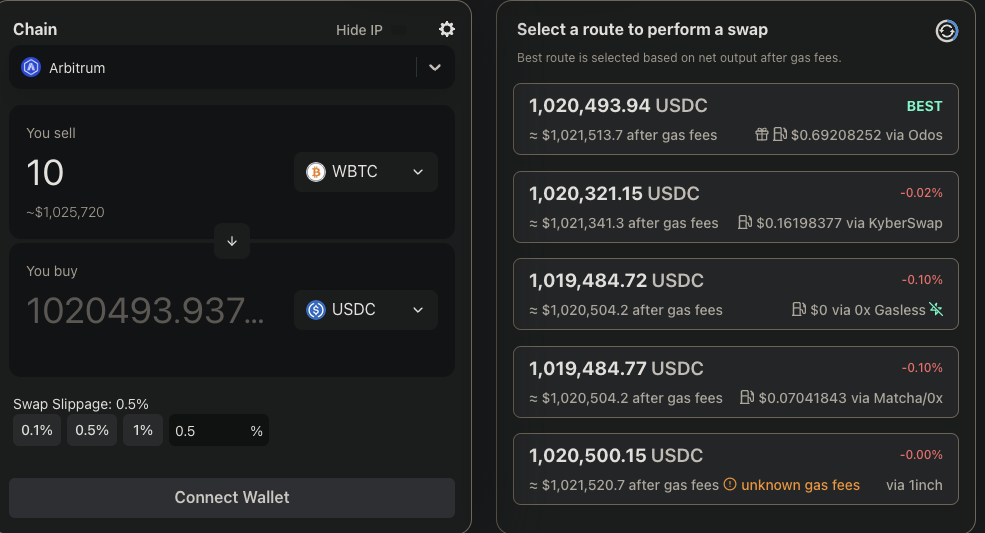Open the WBTC token selector
The height and width of the screenshot is (533, 985).
[366, 172]
